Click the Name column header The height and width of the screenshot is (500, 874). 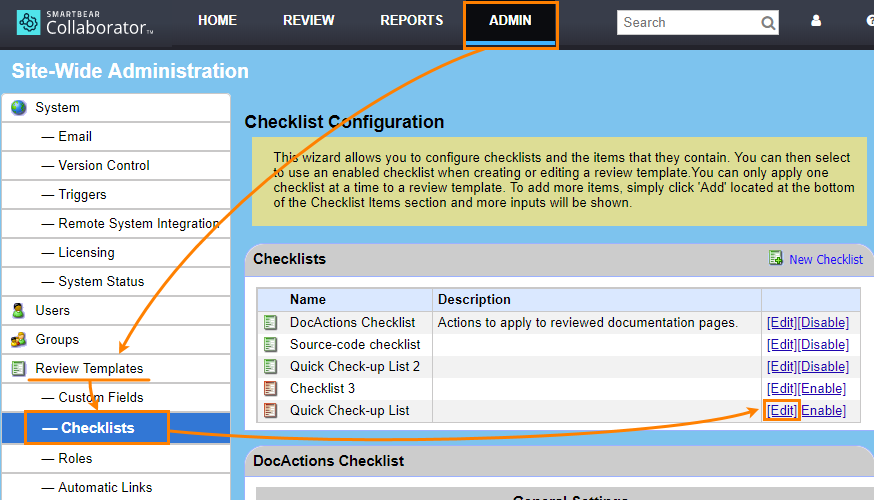pyautogui.click(x=308, y=299)
